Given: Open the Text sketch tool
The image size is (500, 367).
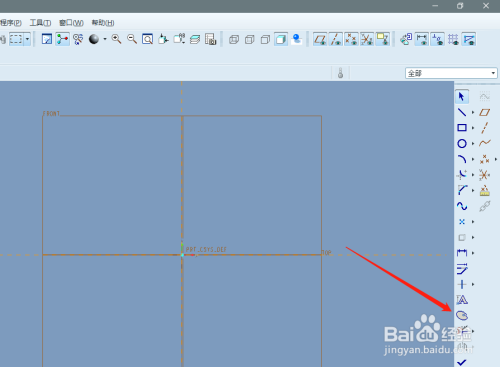Looking at the screenshot, I should click(462, 300).
